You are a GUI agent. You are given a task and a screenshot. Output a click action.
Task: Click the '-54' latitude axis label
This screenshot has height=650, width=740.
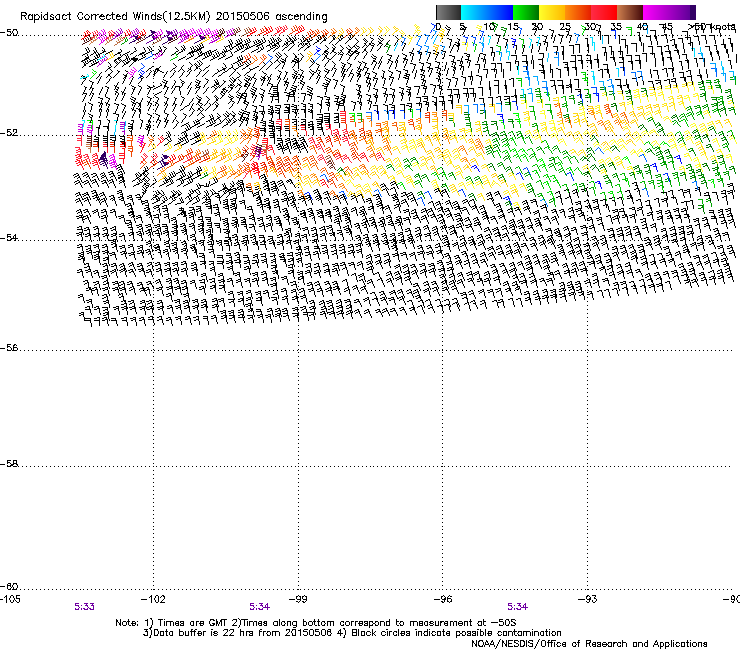[9, 238]
